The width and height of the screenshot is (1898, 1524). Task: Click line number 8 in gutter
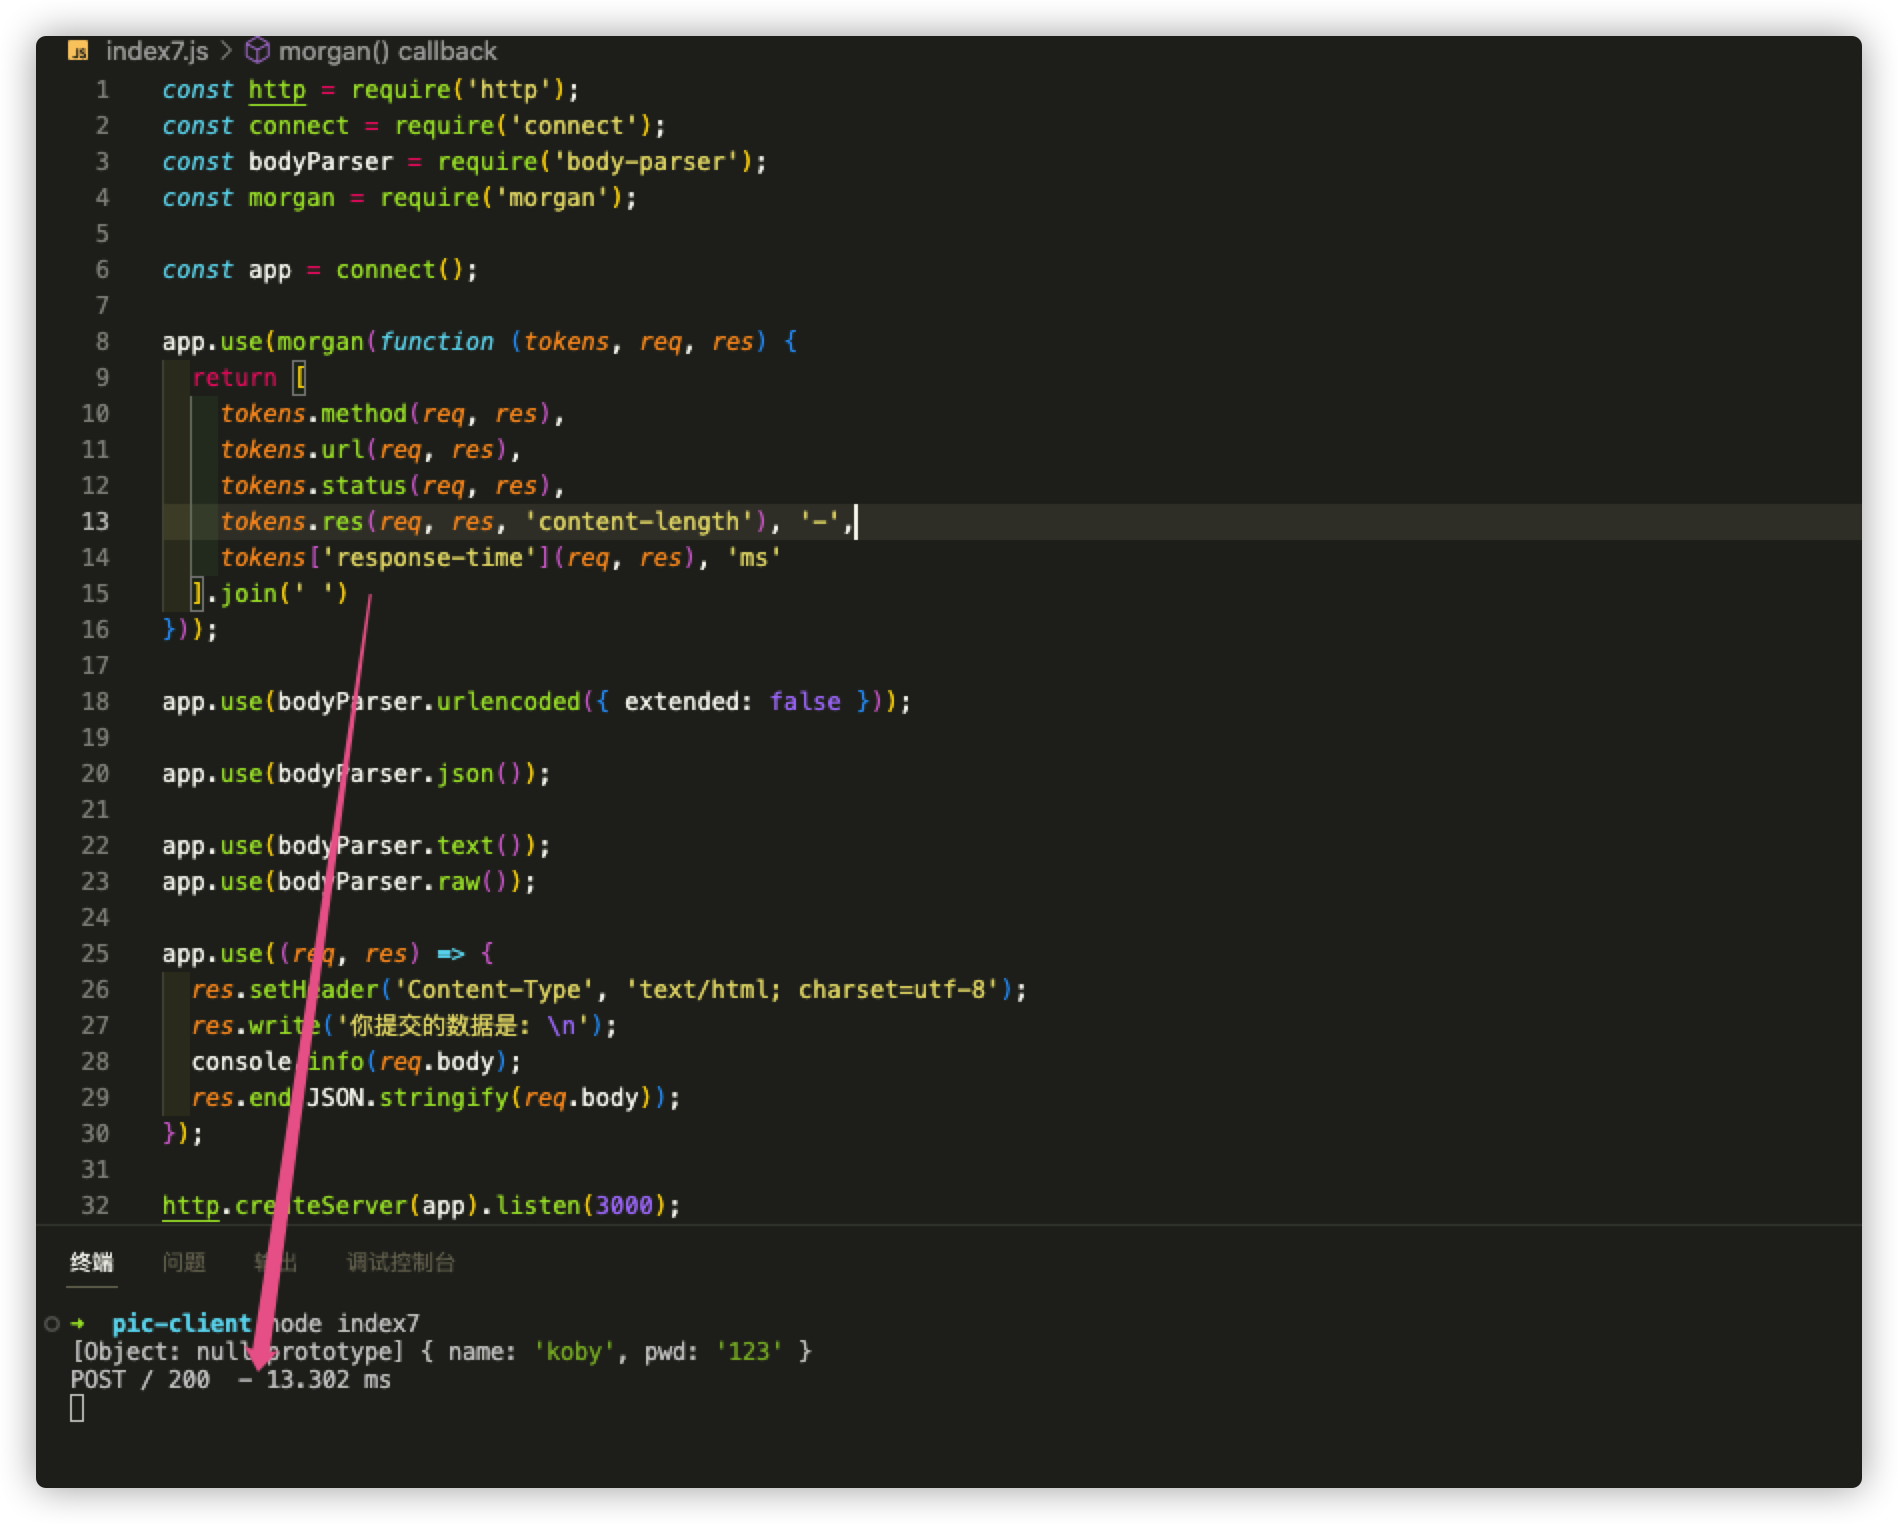coord(102,342)
